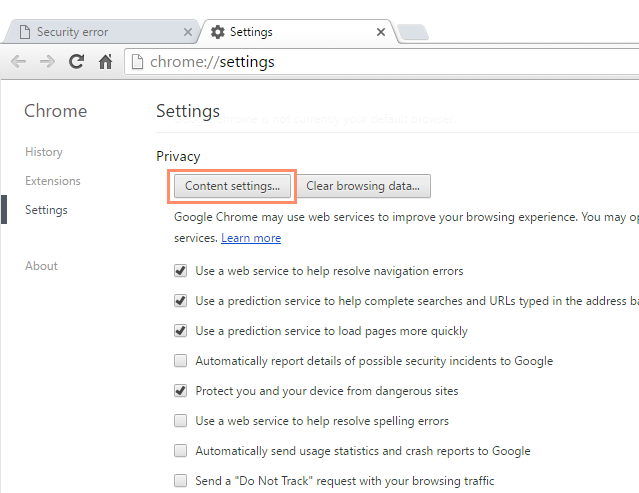Disable prediction service to load pages quickly
The width and height of the screenshot is (639, 493).
[x=181, y=331]
